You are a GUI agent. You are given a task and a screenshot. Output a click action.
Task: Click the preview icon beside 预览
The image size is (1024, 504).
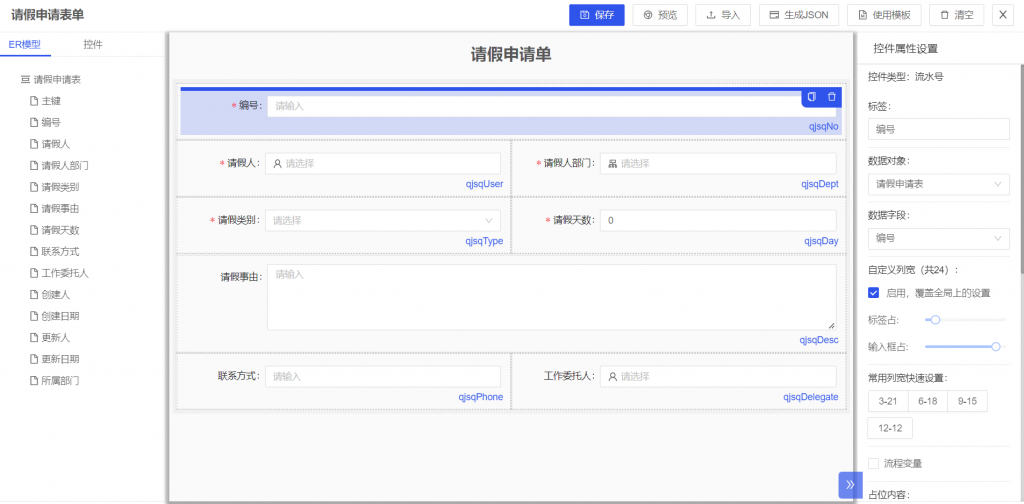pyautogui.click(x=648, y=15)
